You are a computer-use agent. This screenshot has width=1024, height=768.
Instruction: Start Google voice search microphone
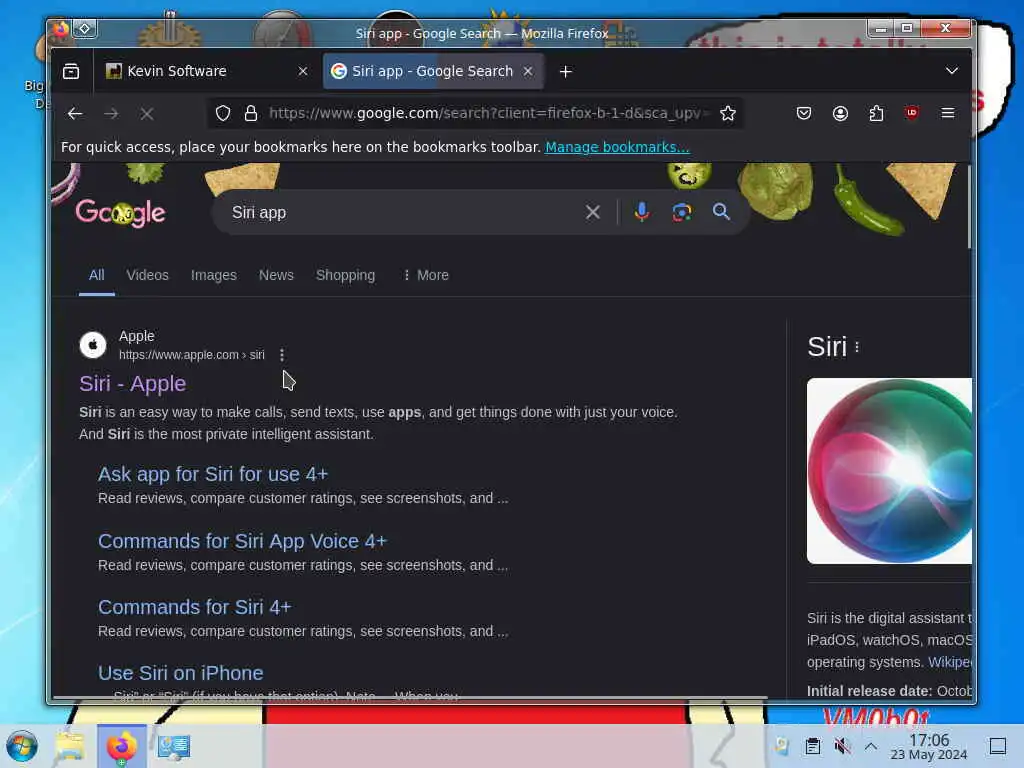pyautogui.click(x=642, y=212)
